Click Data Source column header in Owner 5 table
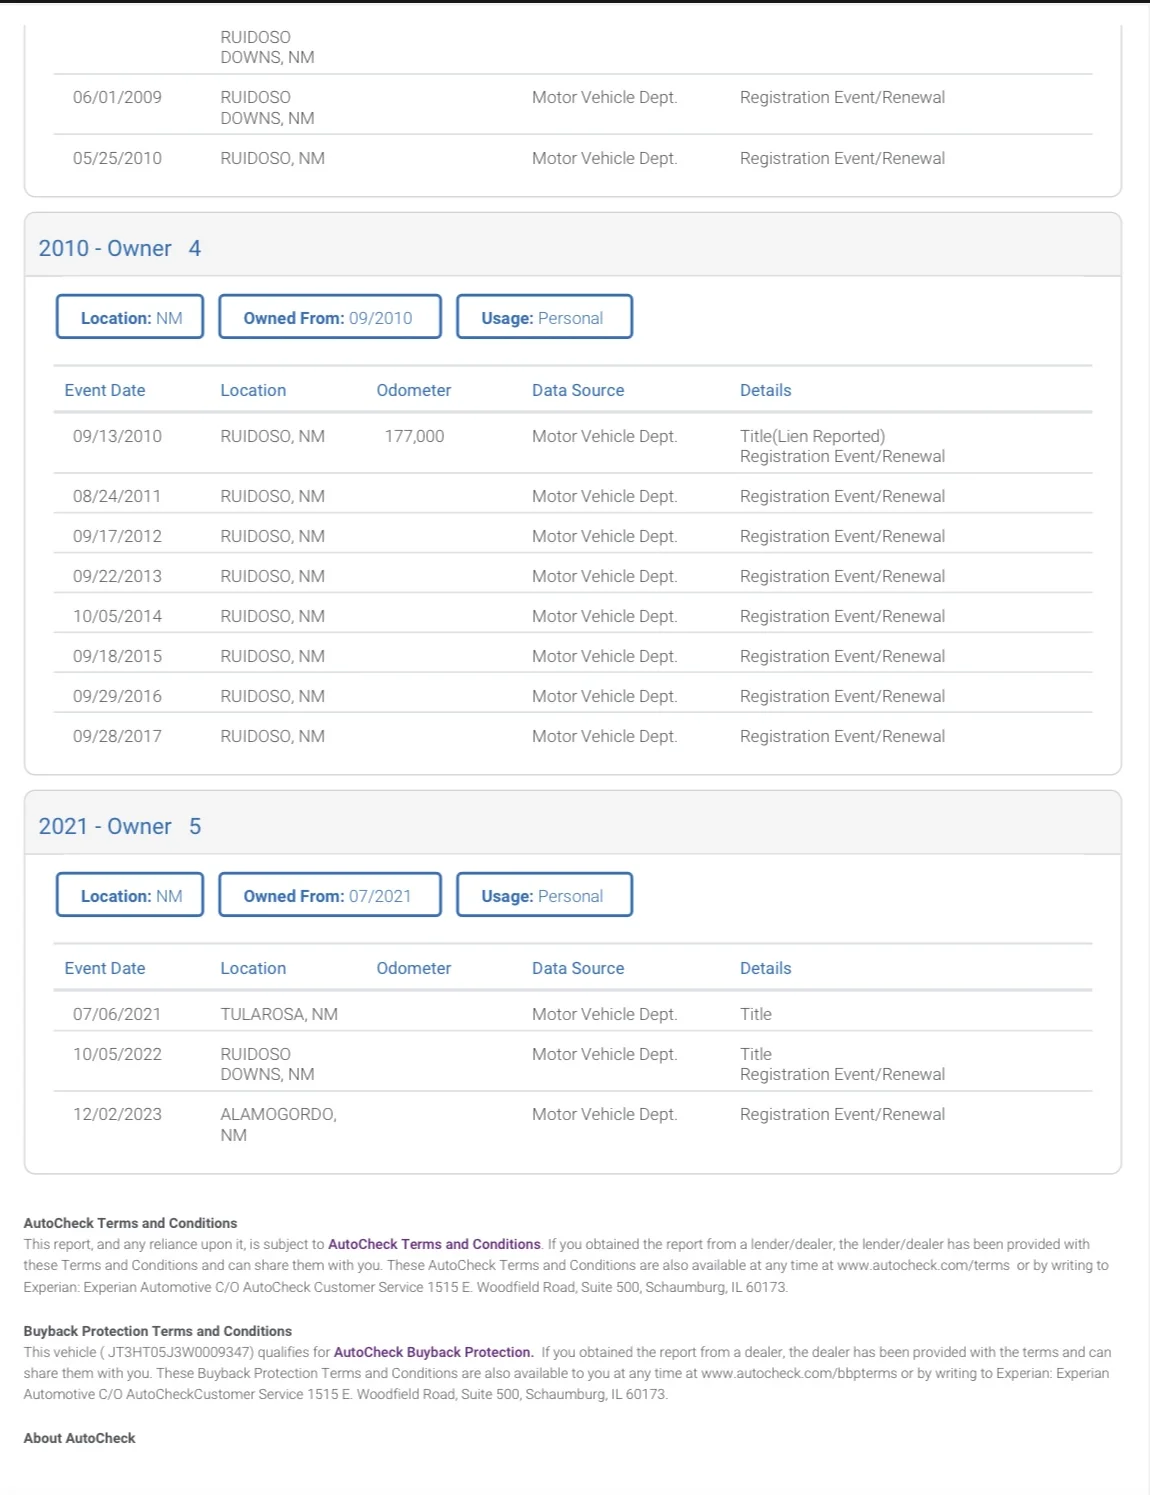The image size is (1150, 1495). coord(578,968)
